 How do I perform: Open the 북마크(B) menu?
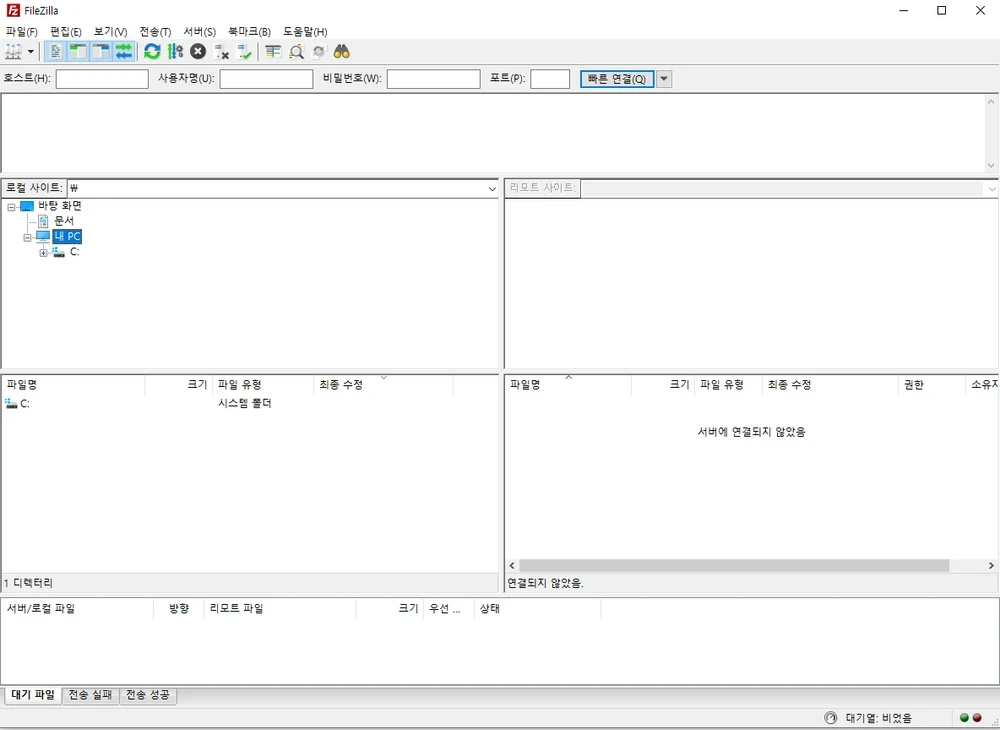click(249, 31)
